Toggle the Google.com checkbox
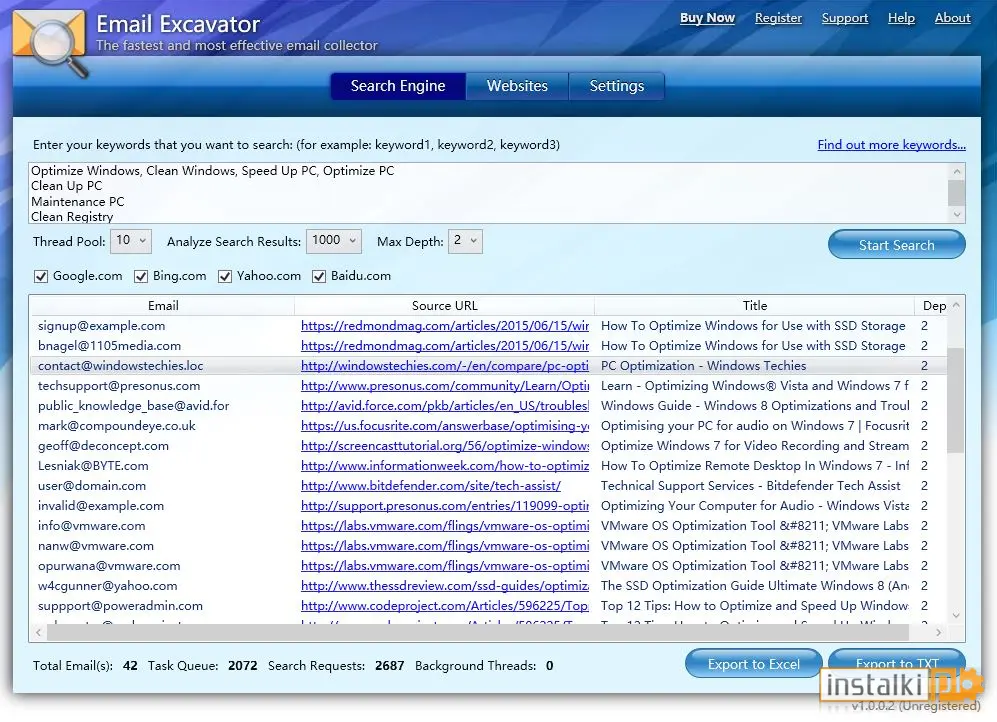 point(41,276)
